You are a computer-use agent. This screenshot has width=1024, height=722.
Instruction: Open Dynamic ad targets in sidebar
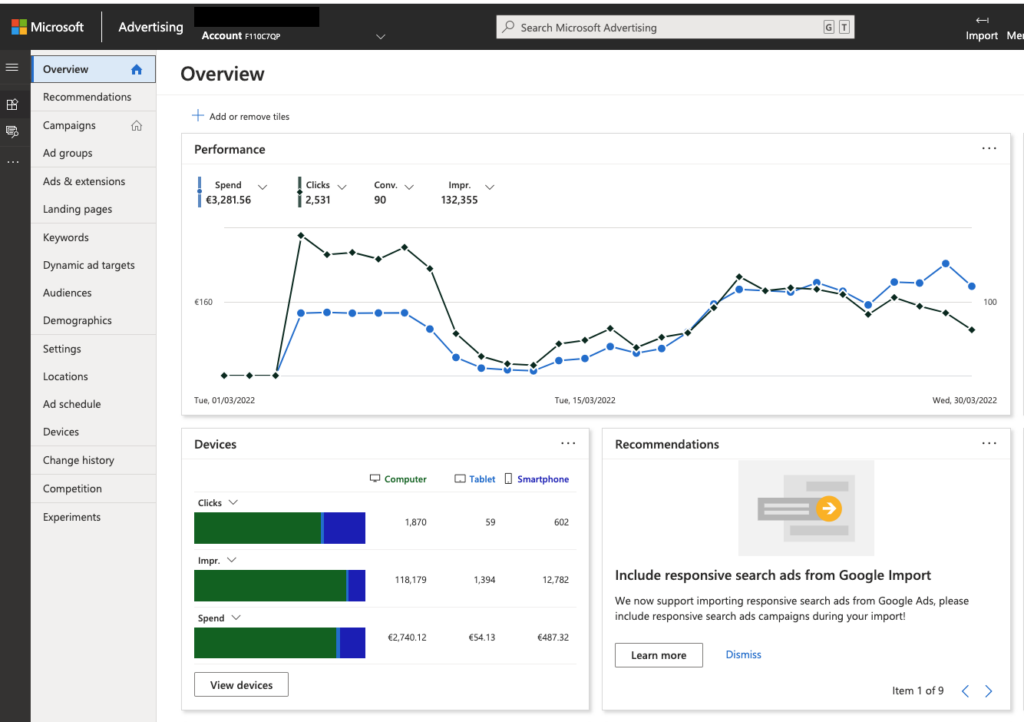(93, 265)
